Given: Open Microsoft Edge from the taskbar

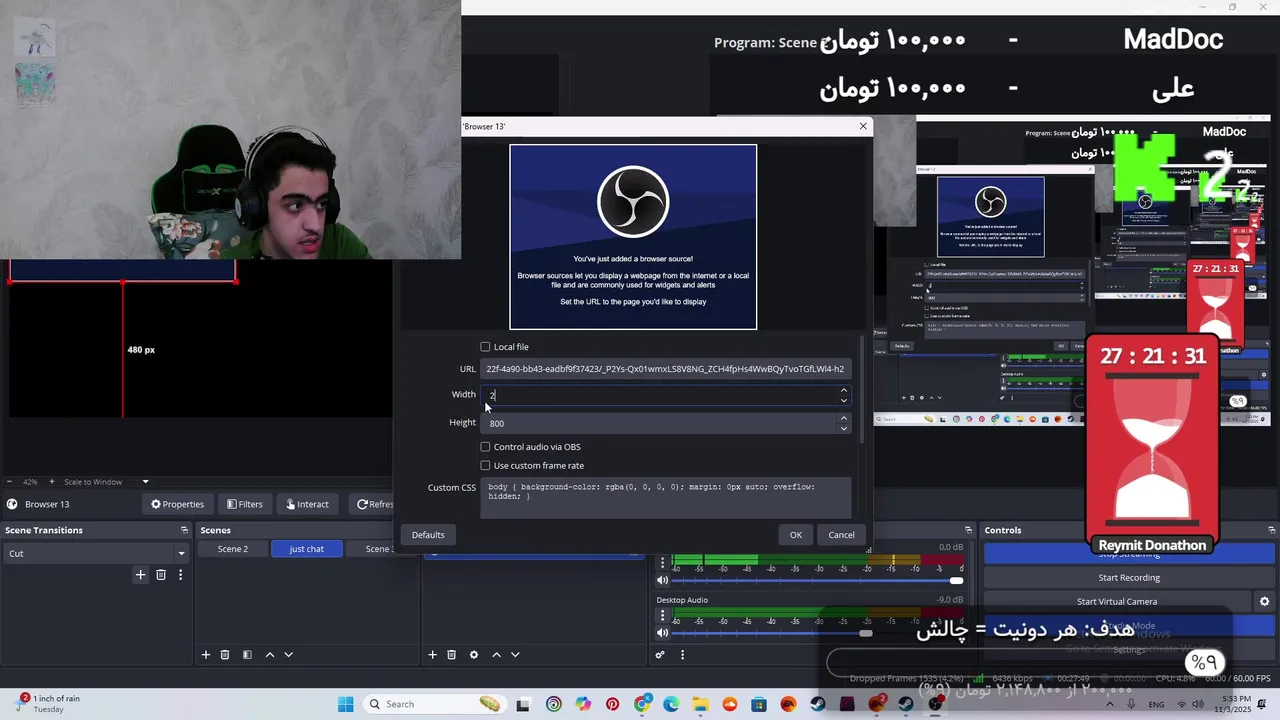Looking at the screenshot, I should pos(671,704).
